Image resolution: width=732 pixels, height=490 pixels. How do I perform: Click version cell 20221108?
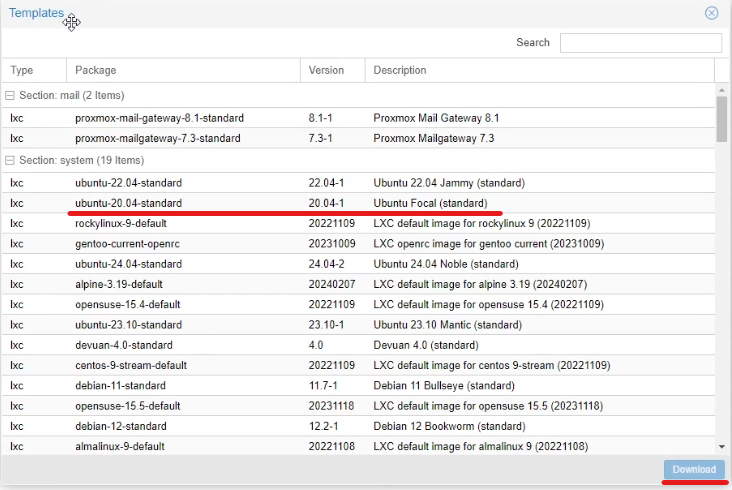pos(331,447)
